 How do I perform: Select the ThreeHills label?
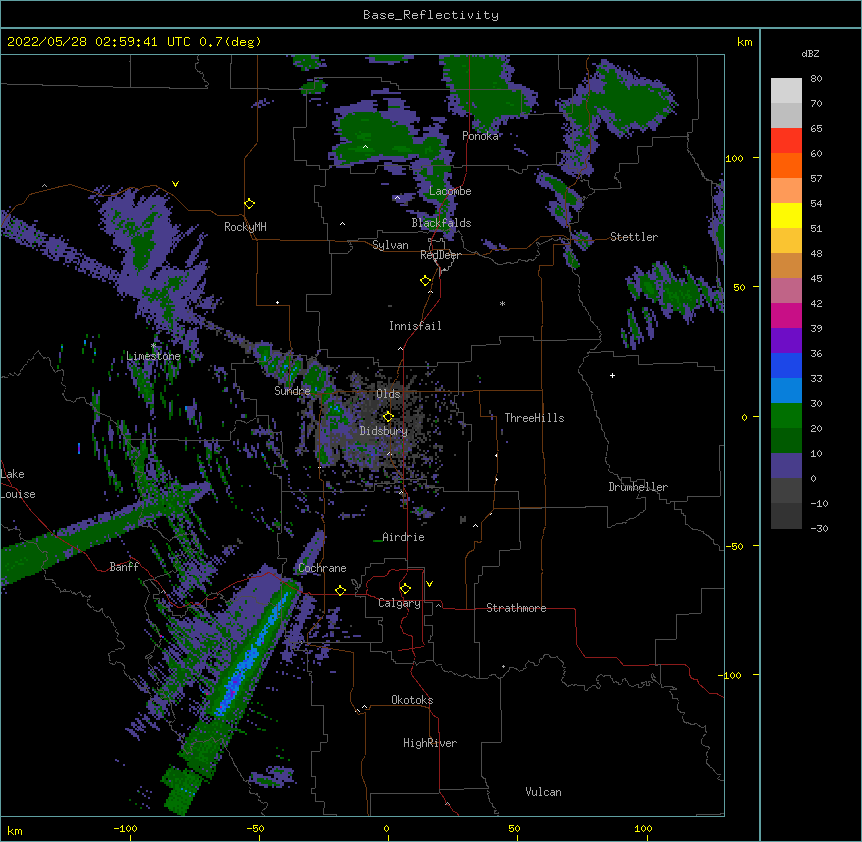pyautogui.click(x=534, y=418)
